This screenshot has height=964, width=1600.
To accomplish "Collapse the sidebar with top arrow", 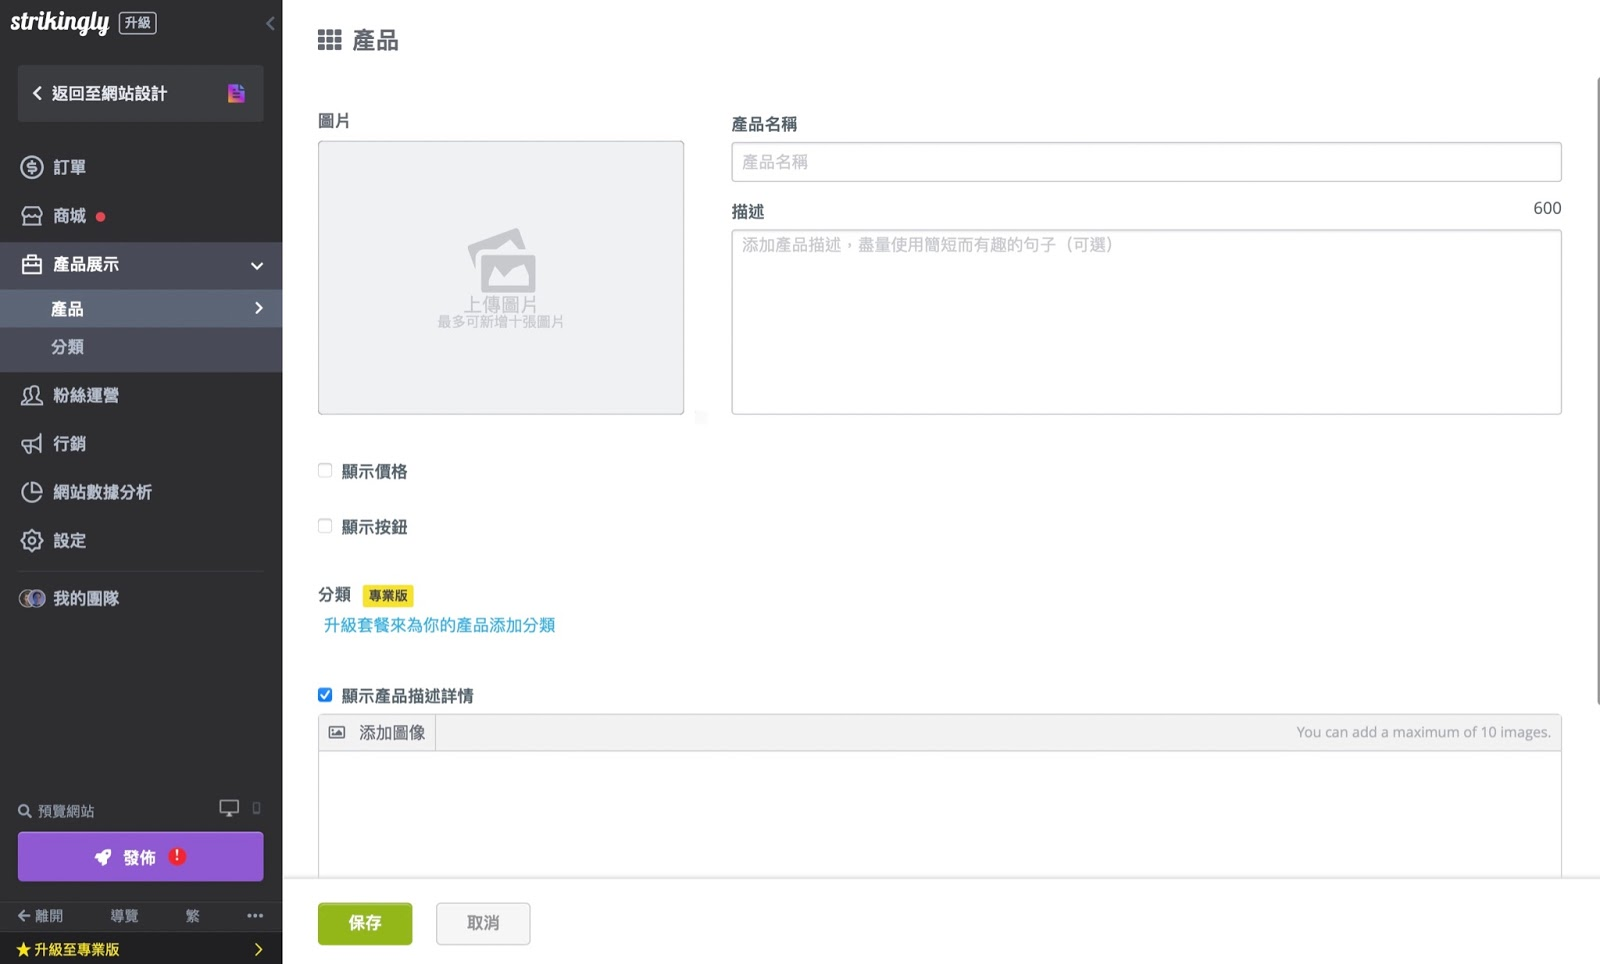I will coord(269,23).
